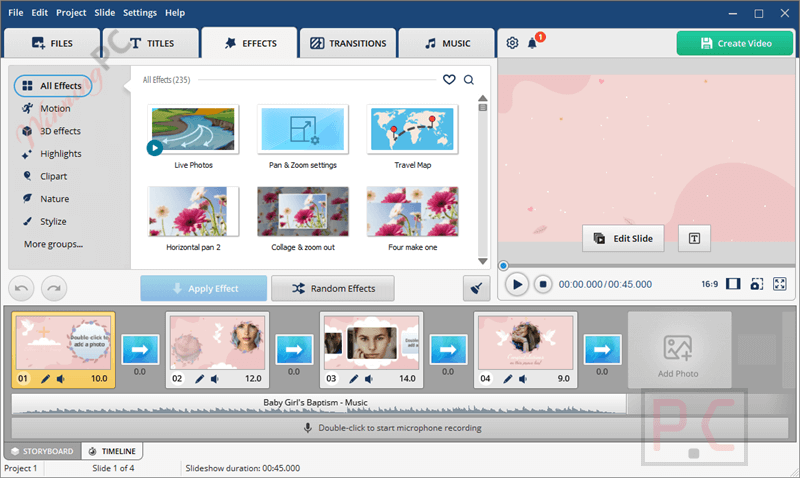Enter fullscreen preview mode

[780, 284]
